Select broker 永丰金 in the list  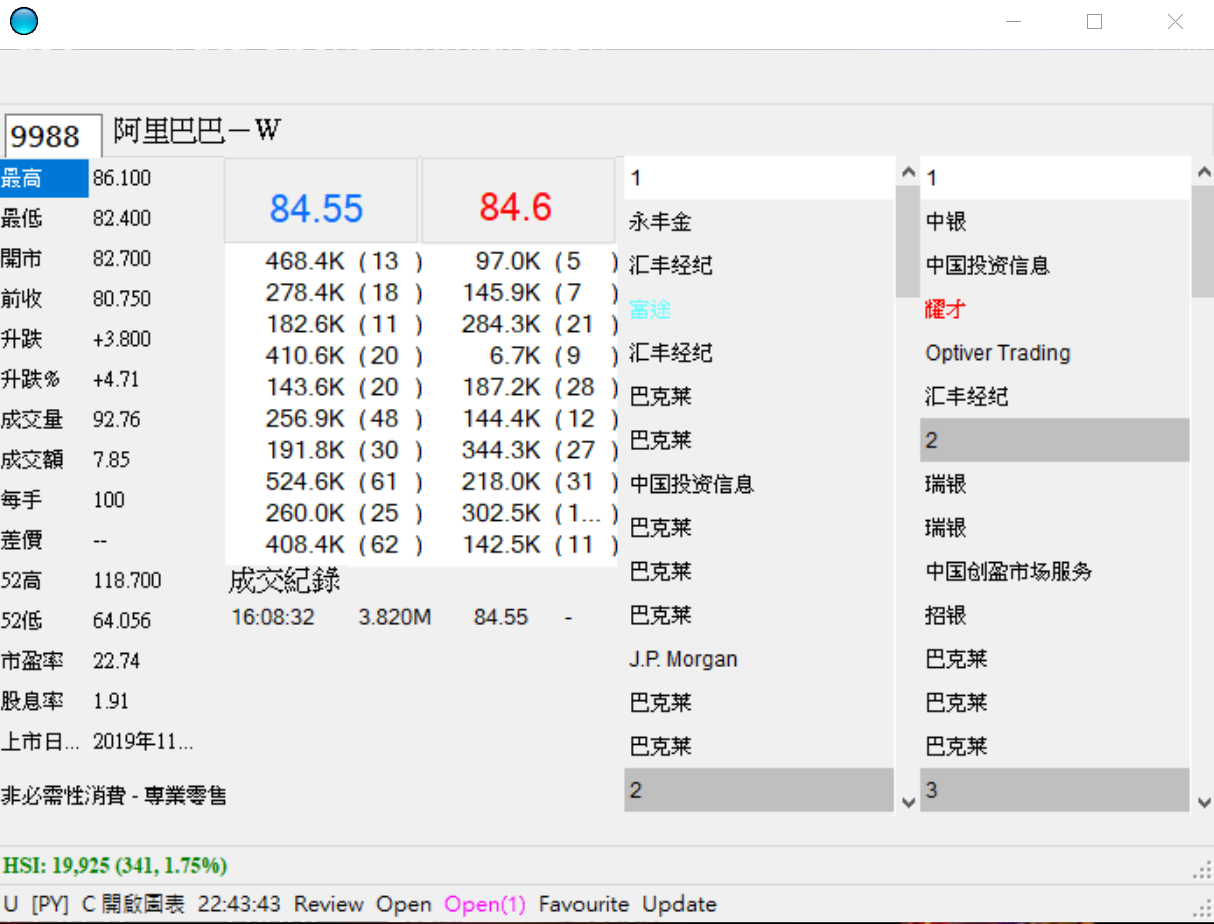click(760, 222)
